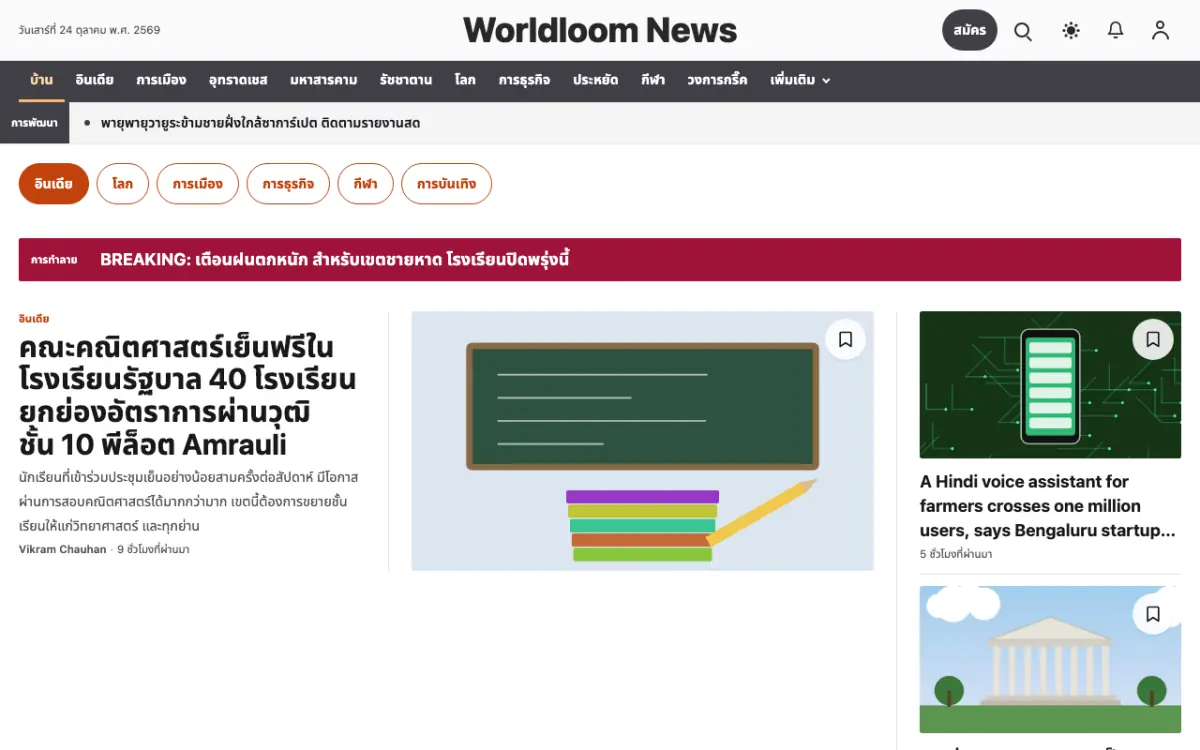The width and height of the screenshot is (1200, 750).
Task: Go to the Worldloom News homepage logo
Action: [x=600, y=30]
